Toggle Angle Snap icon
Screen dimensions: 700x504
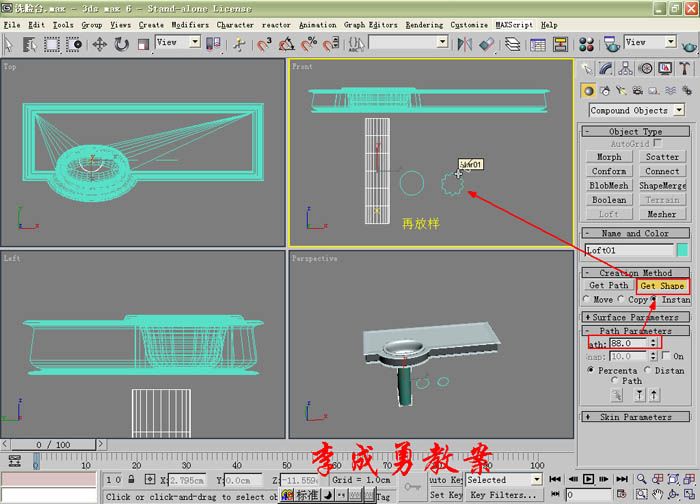[287, 44]
